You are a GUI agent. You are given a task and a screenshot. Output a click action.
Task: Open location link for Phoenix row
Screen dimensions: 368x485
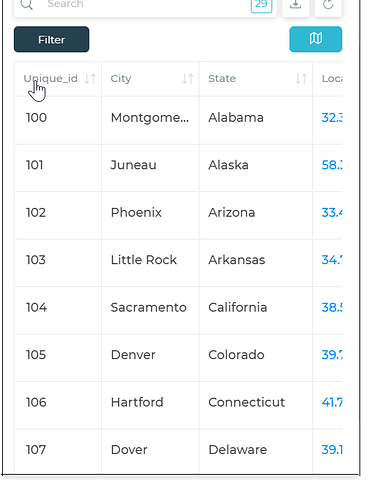pyautogui.click(x=332, y=213)
